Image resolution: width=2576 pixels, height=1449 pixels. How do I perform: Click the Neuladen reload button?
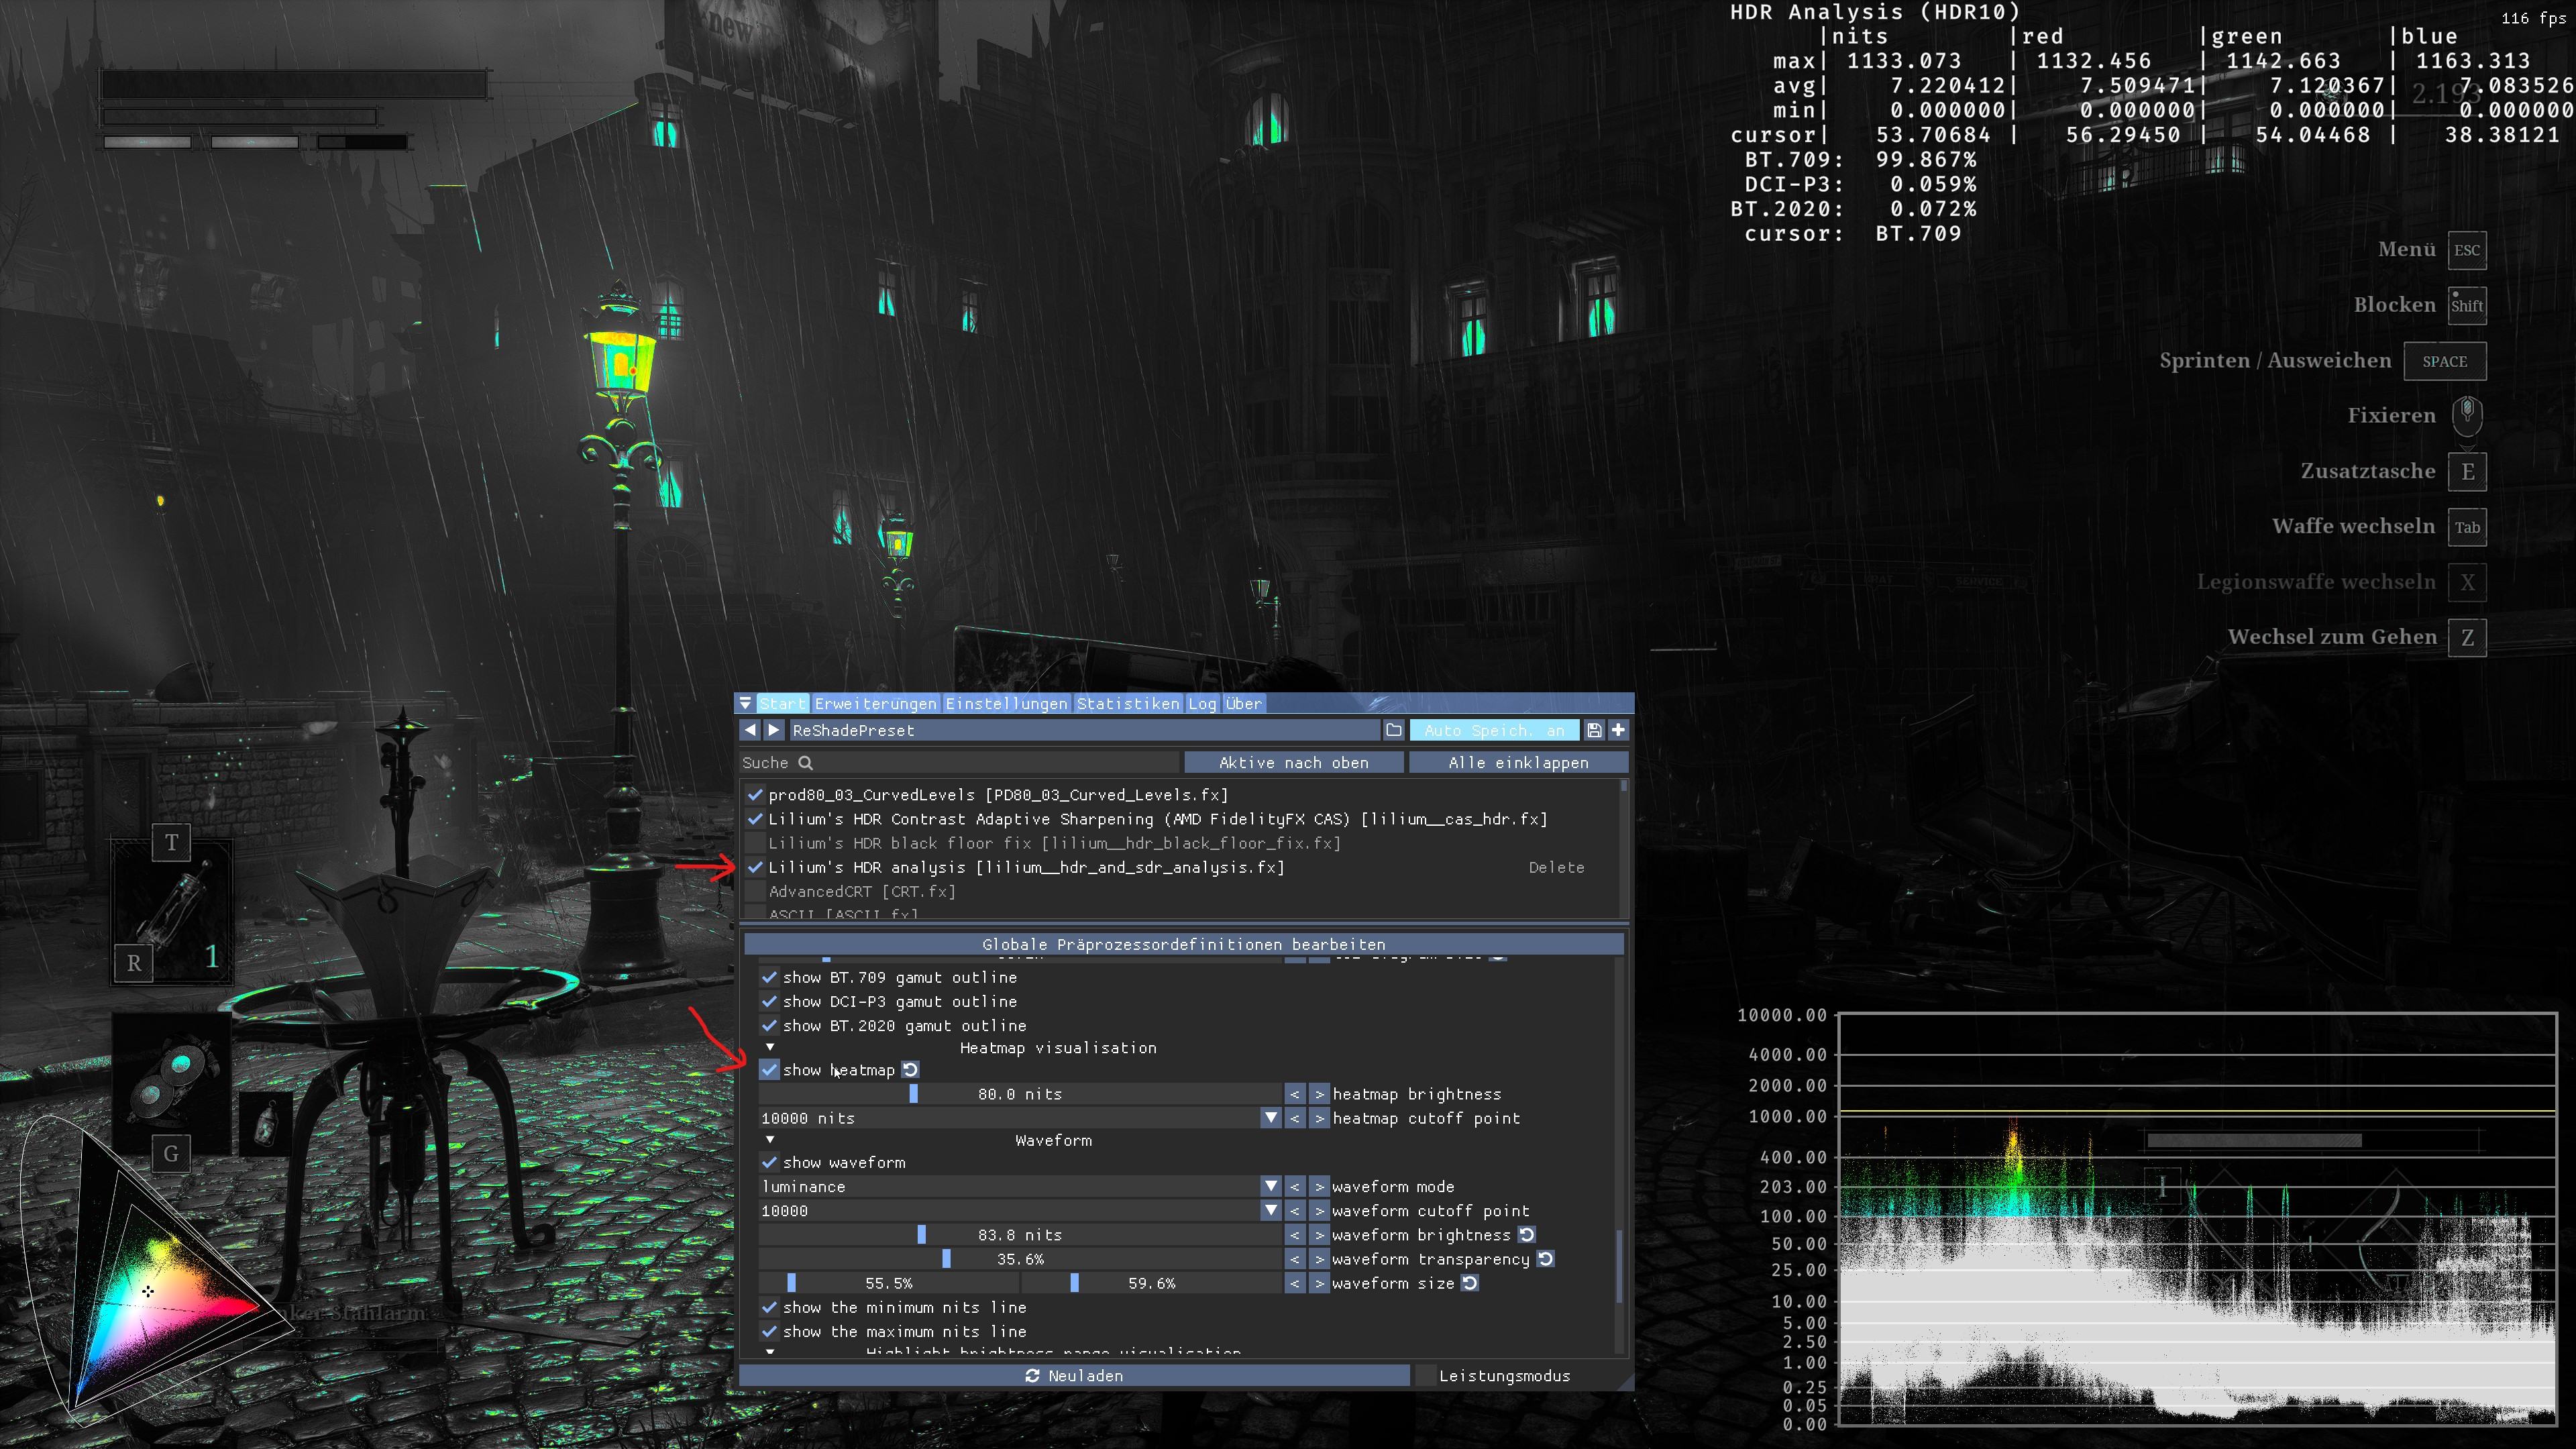(x=1074, y=1376)
